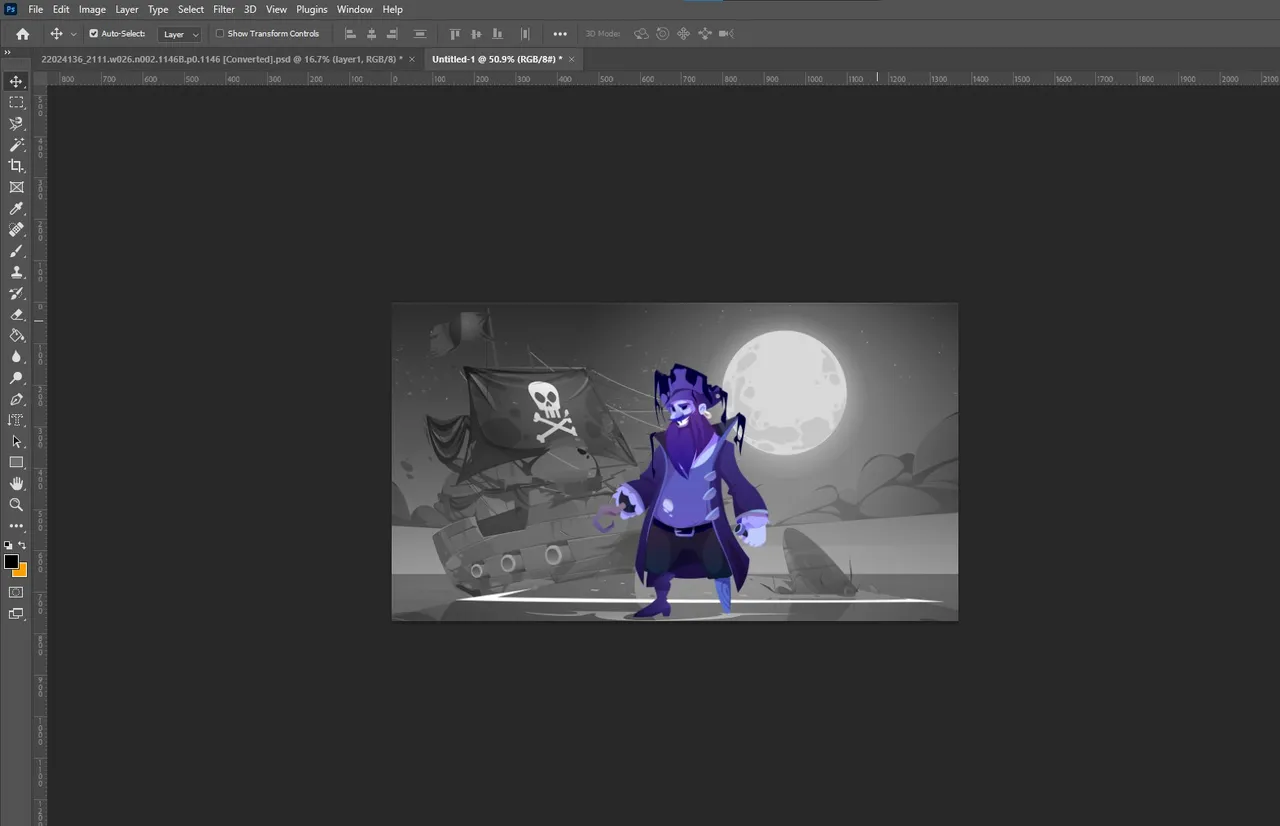Viewport: 1280px width, 826px height.
Task: Open the Filter menu
Action: [224, 9]
